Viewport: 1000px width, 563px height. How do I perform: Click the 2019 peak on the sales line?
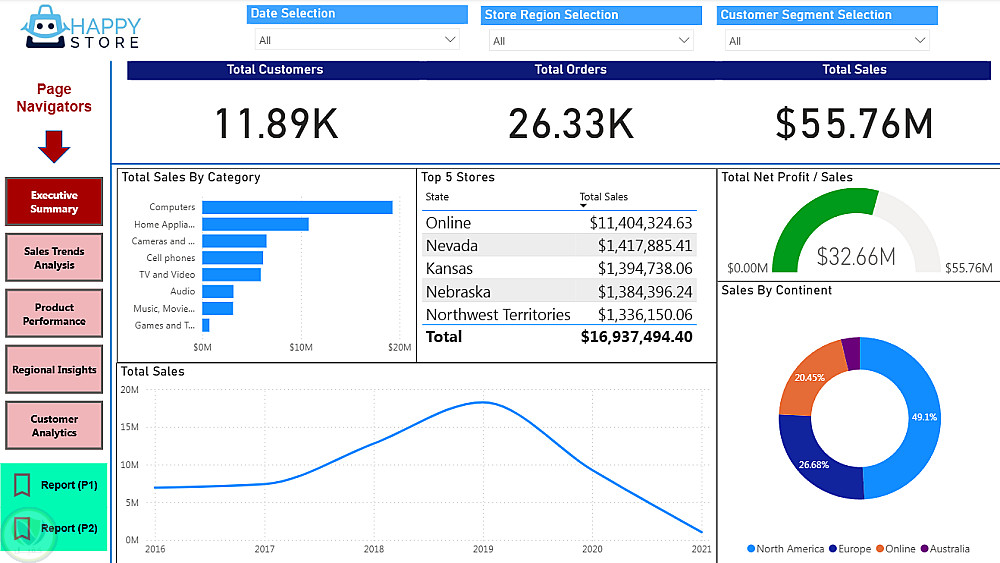point(483,402)
